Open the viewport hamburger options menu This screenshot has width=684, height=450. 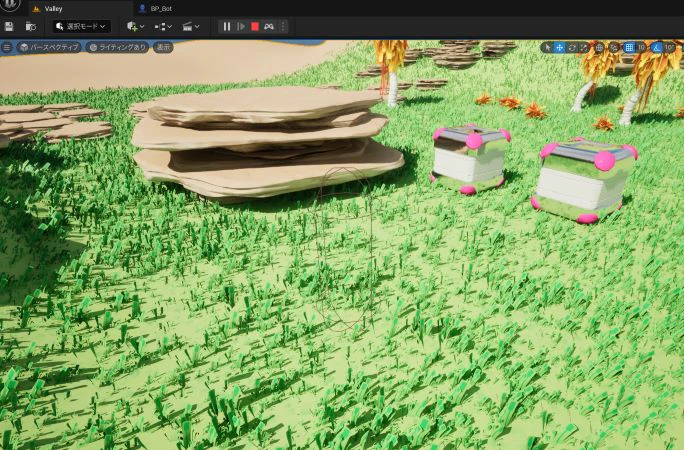pos(7,47)
